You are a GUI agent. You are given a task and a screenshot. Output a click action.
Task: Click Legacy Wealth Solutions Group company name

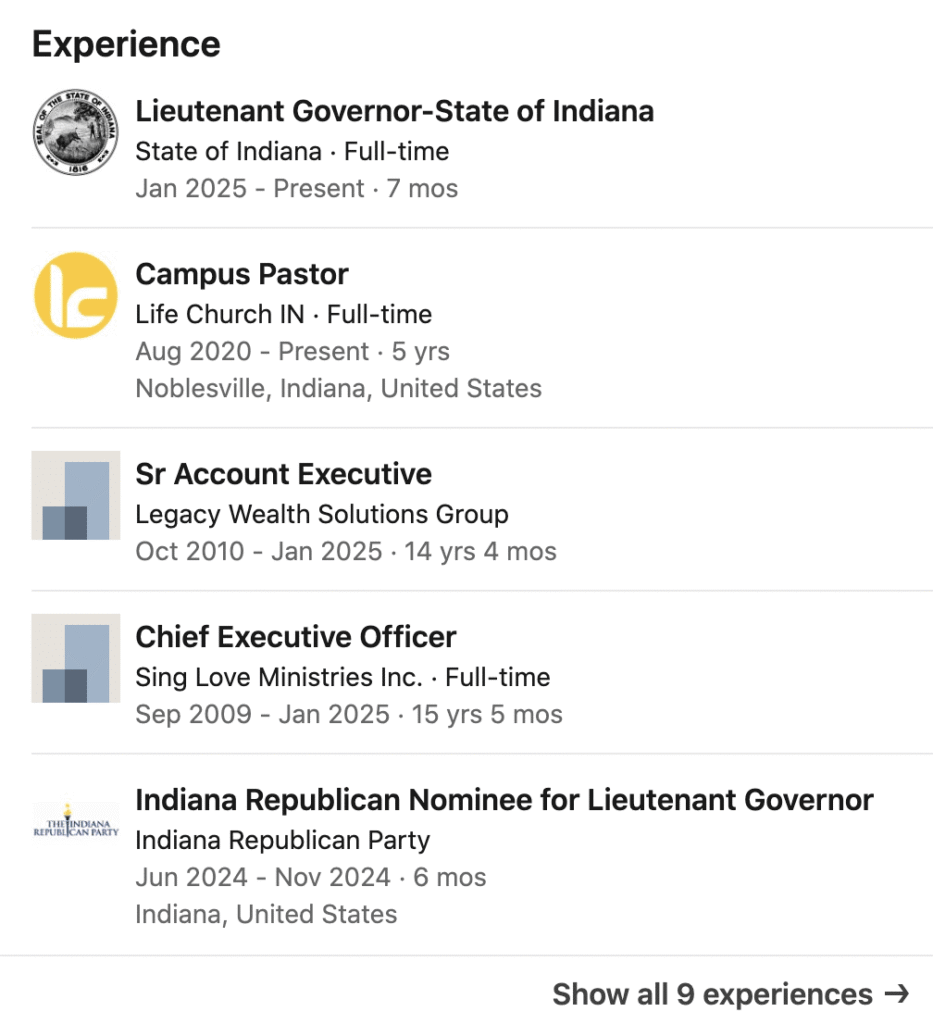[x=322, y=515]
